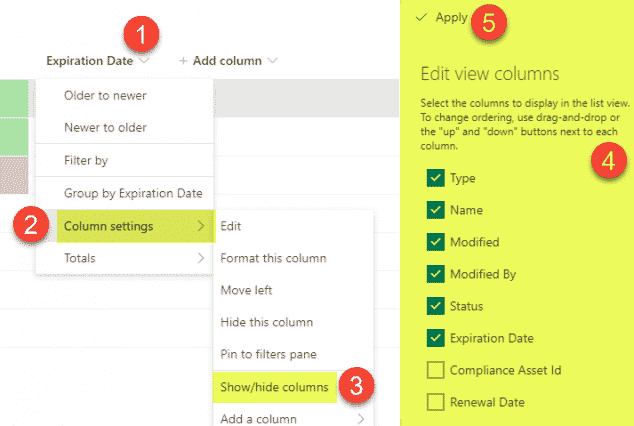Open the Expiration Date column header dropdown
The width and height of the screenshot is (634, 426).
coord(146,61)
